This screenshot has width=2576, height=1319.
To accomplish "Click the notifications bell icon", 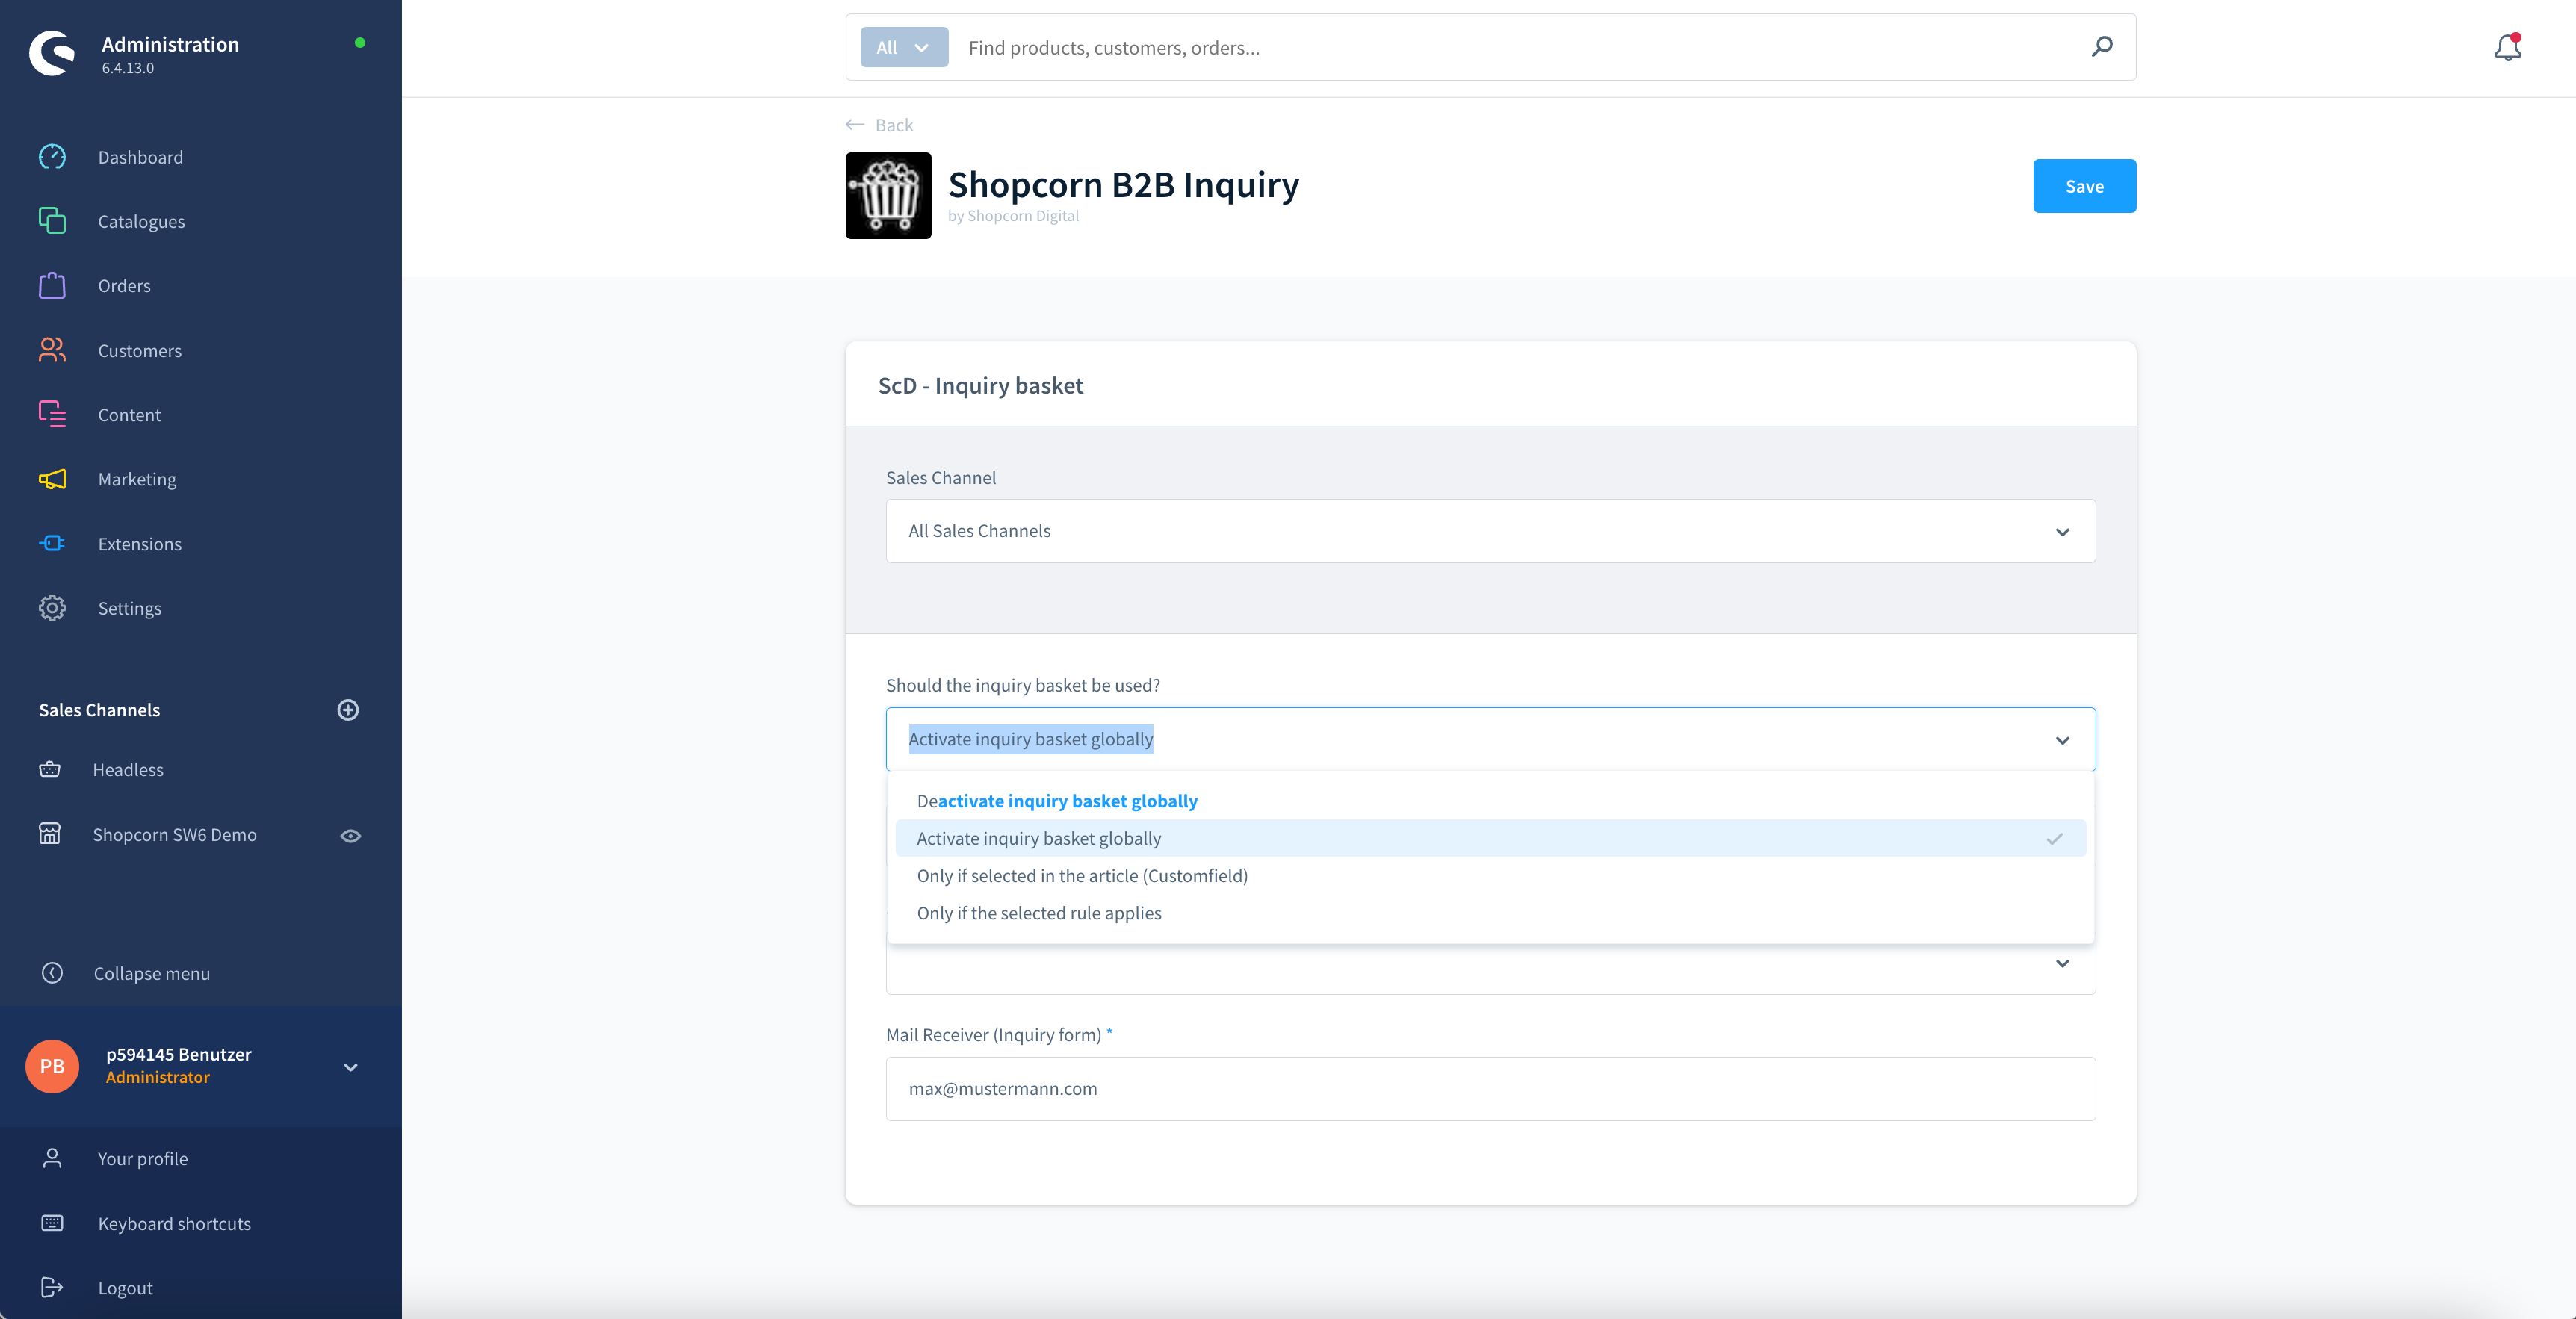I will tap(2507, 47).
